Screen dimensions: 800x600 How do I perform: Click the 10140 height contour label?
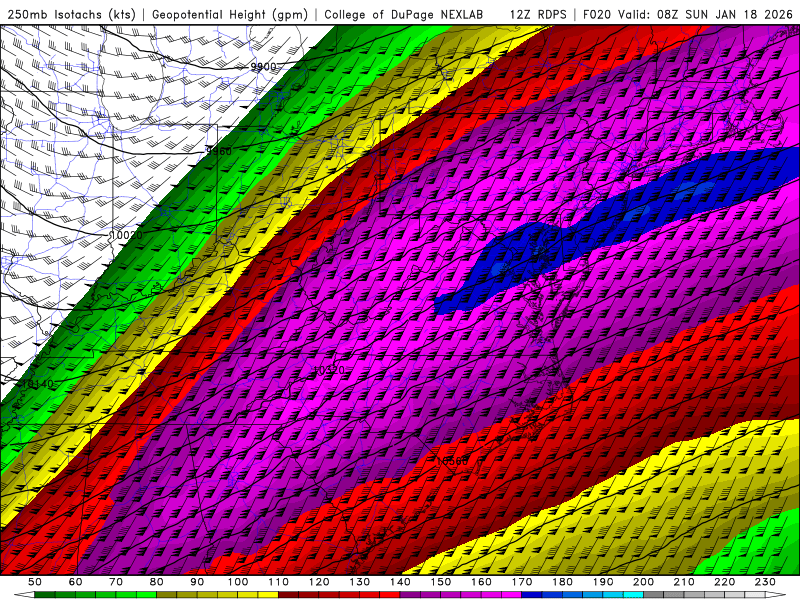pos(38,384)
